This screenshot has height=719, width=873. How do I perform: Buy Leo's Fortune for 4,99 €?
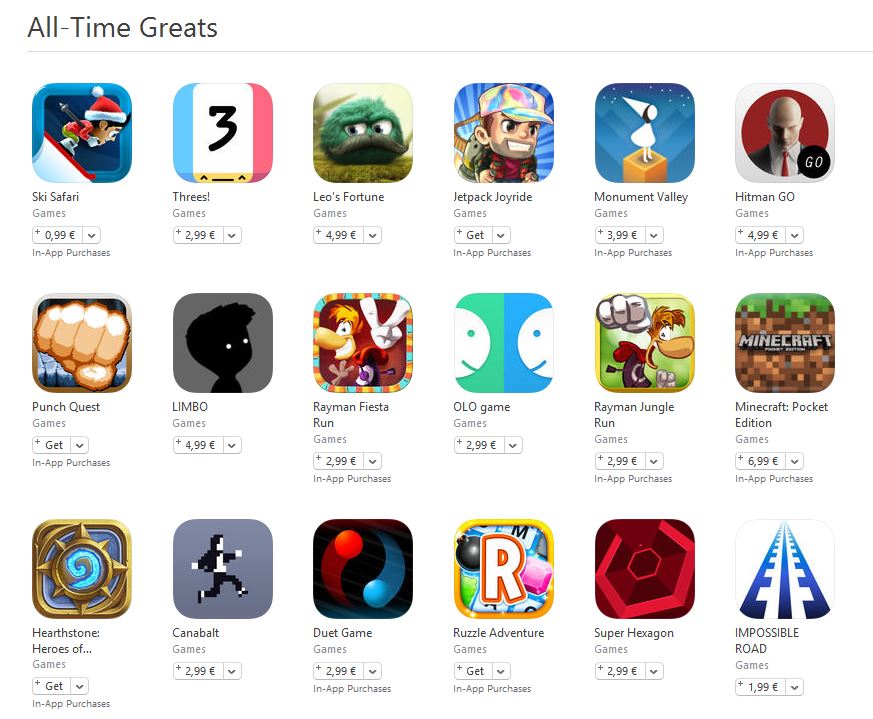coord(339,236)
